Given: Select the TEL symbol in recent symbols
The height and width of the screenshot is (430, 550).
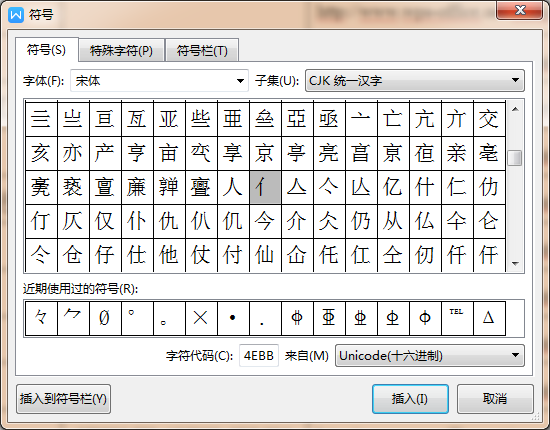Looking at the screenshot, I should [457, 318].
